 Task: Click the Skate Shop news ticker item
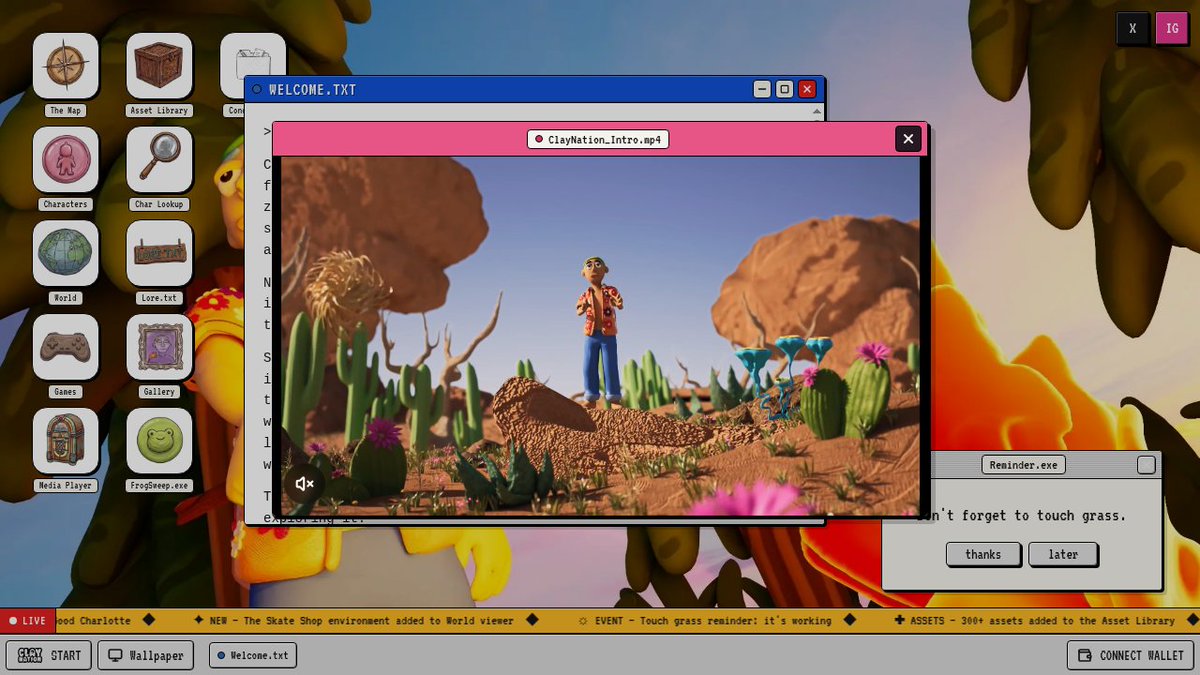(x=353, y=620)
